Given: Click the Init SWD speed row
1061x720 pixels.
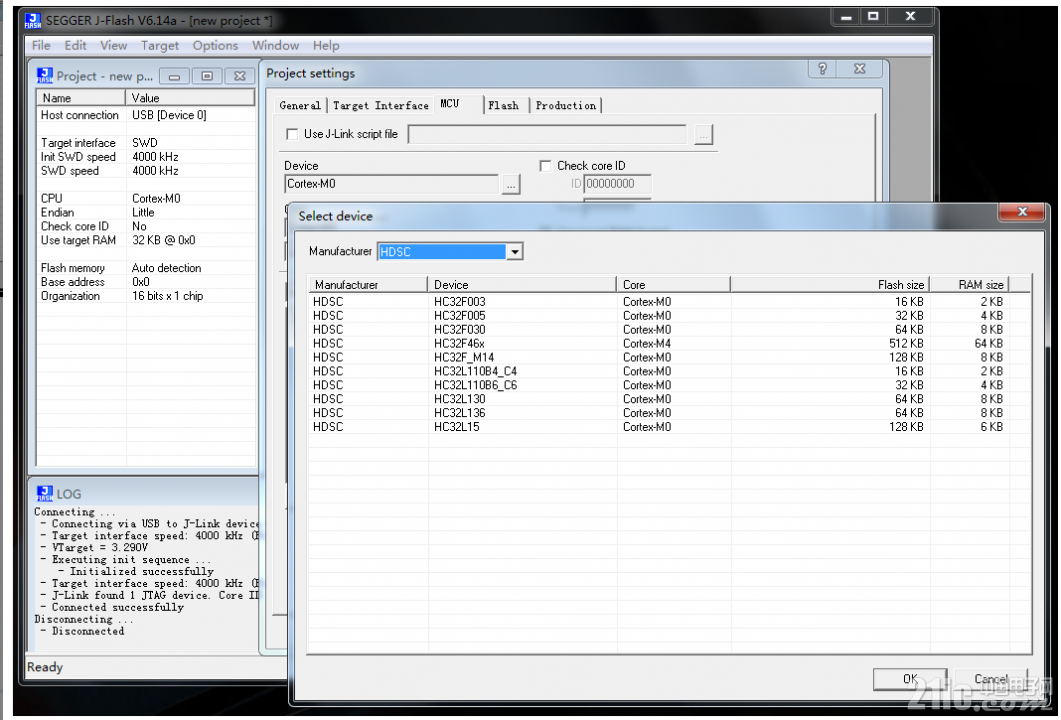Looking at the screenshot, I should click(146, 157).
